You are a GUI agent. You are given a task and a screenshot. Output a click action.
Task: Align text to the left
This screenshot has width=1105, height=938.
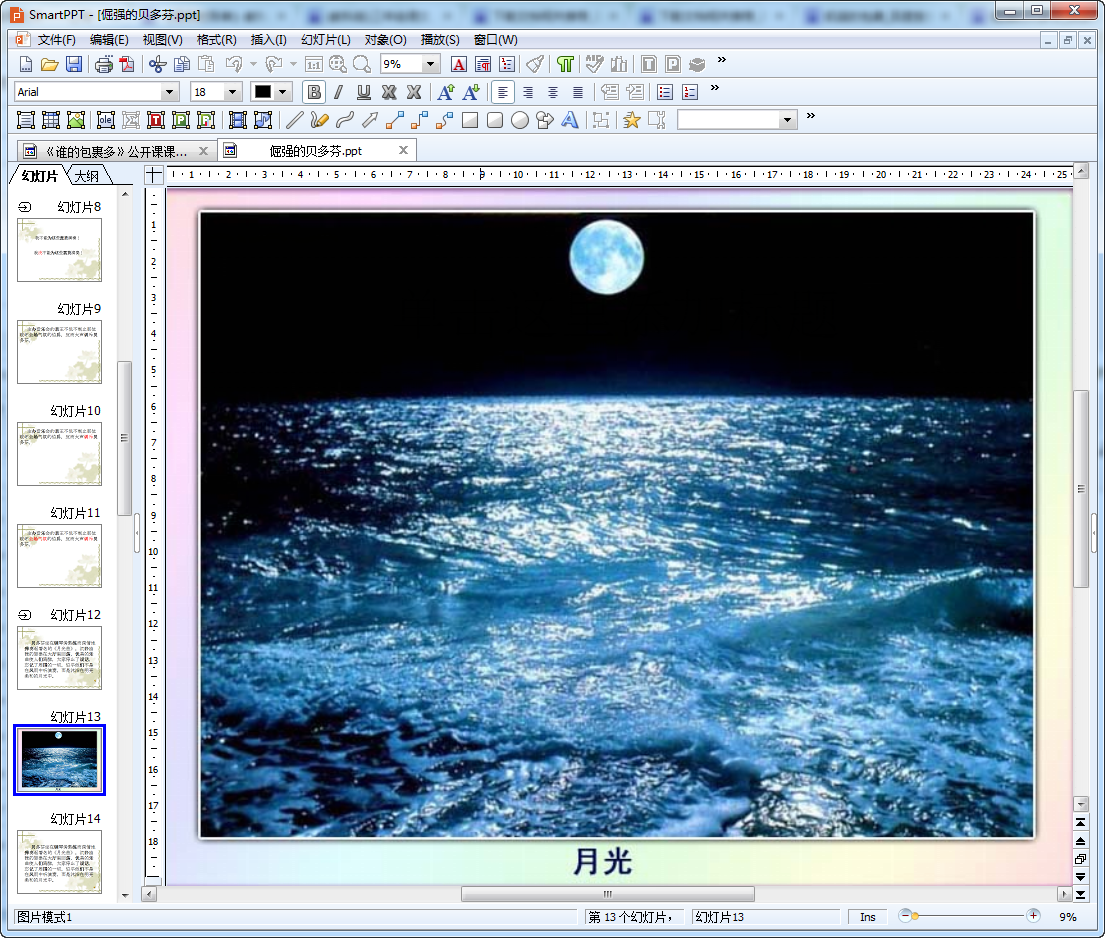point(502,92)
